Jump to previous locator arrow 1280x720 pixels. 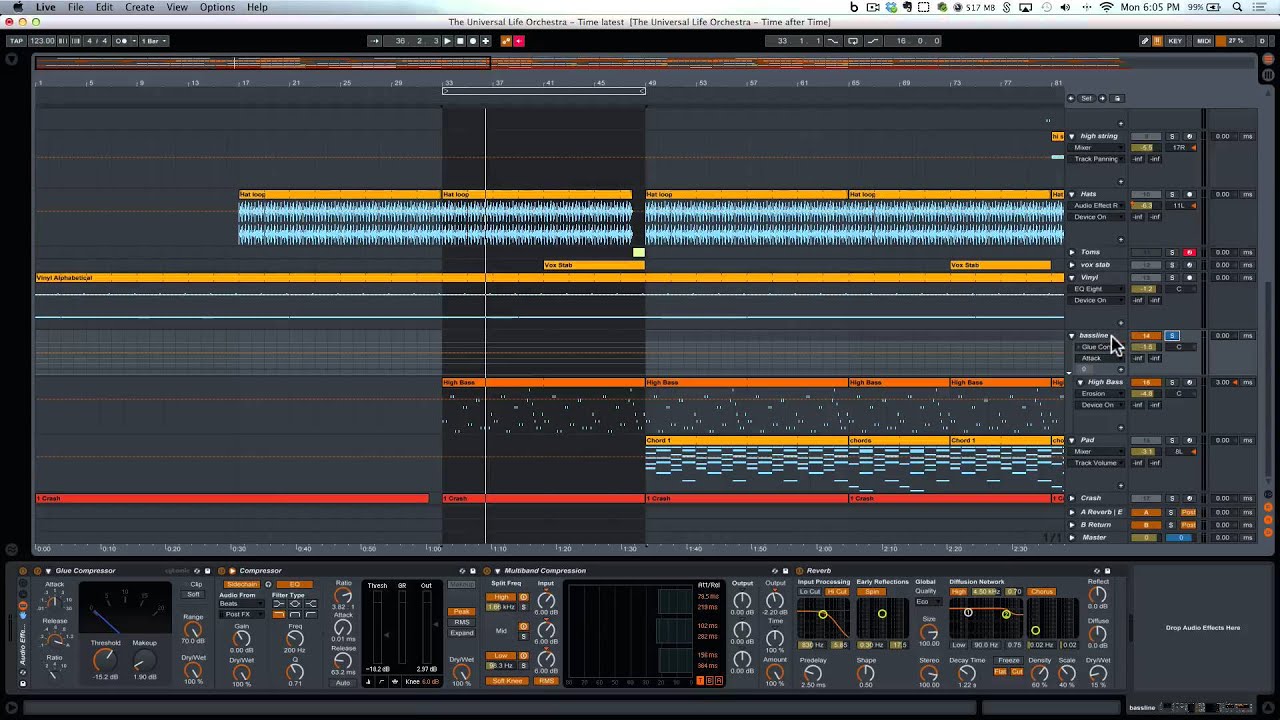pyautogui.click(x=1071, y=98)
